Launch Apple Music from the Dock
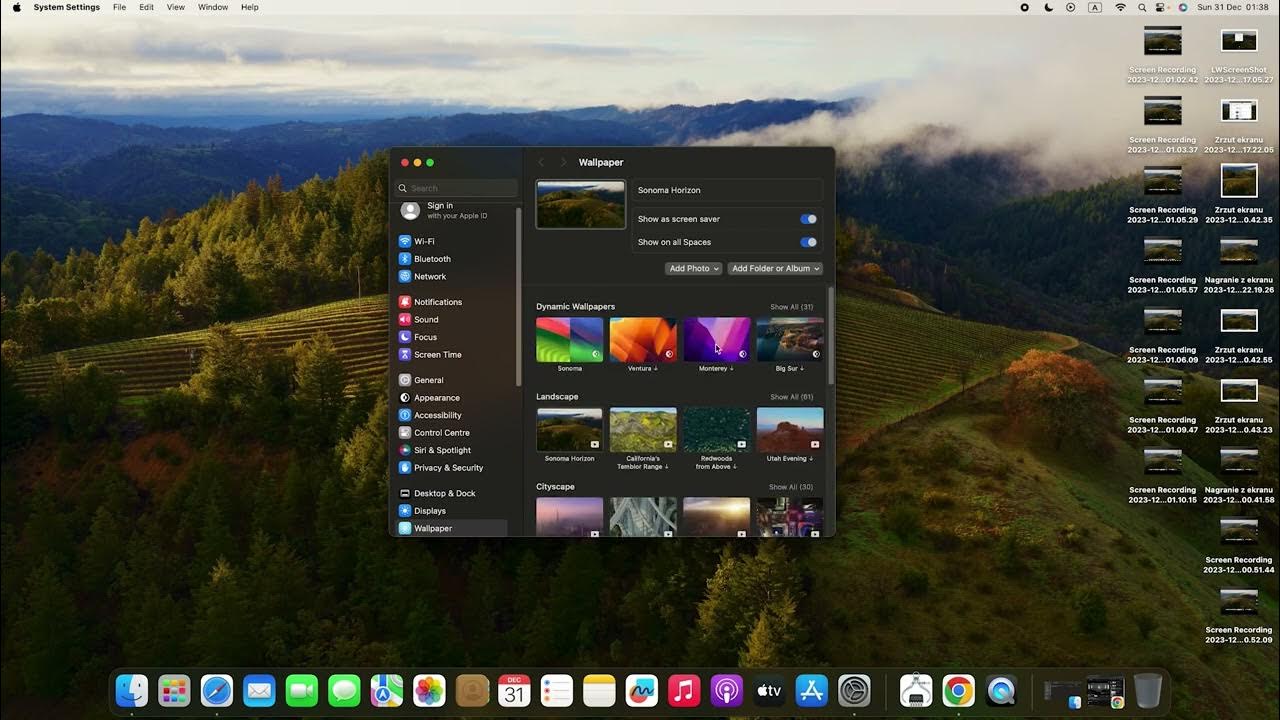 click(684, 690)
